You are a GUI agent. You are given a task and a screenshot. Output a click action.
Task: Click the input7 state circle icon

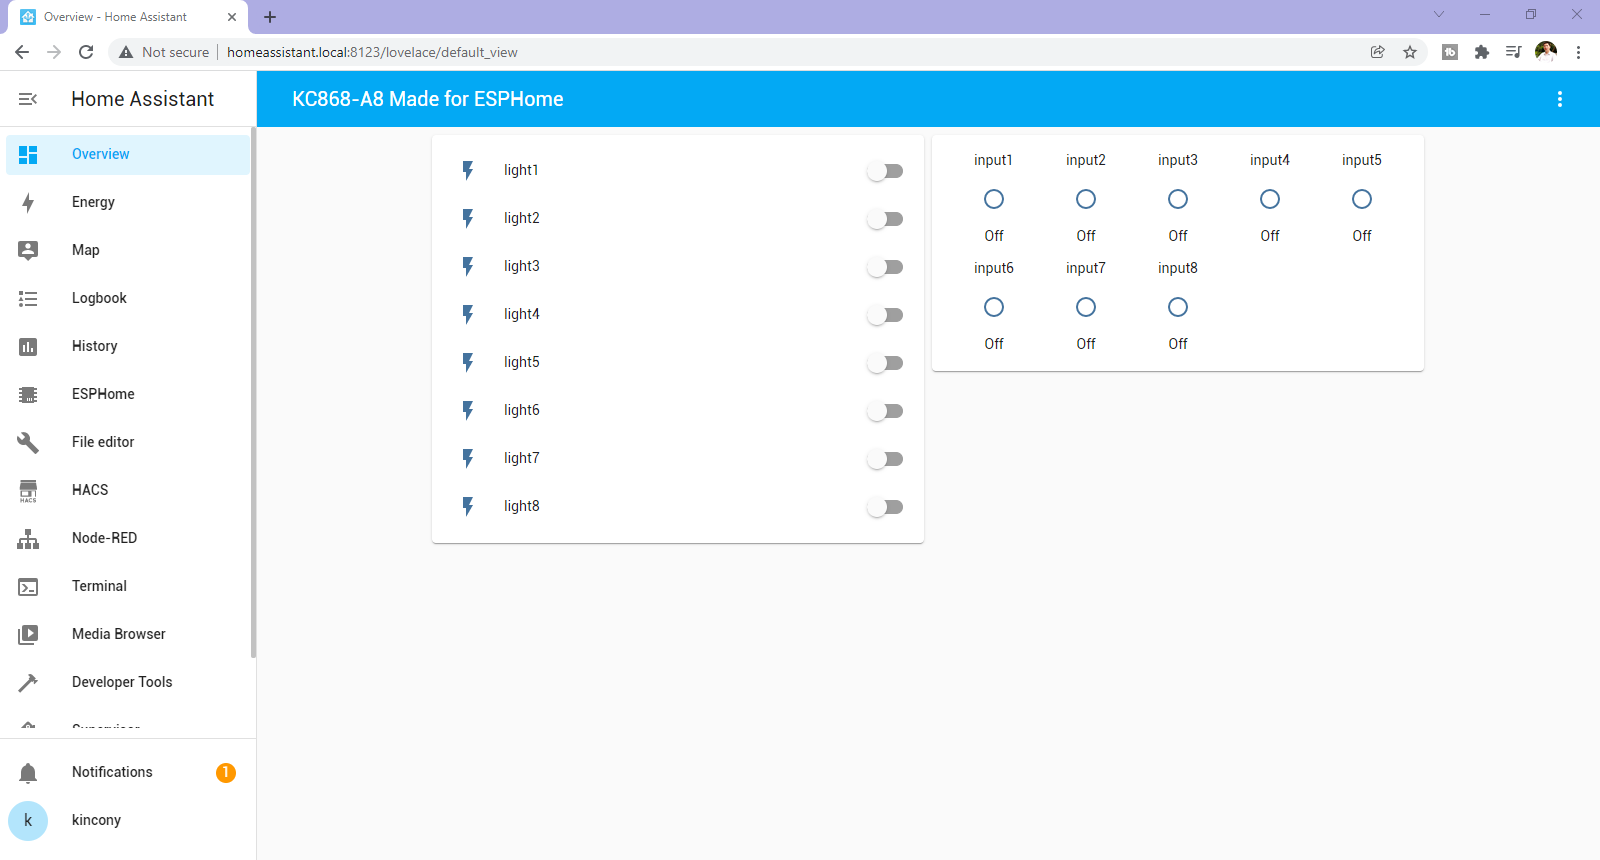coord(1085,307)
